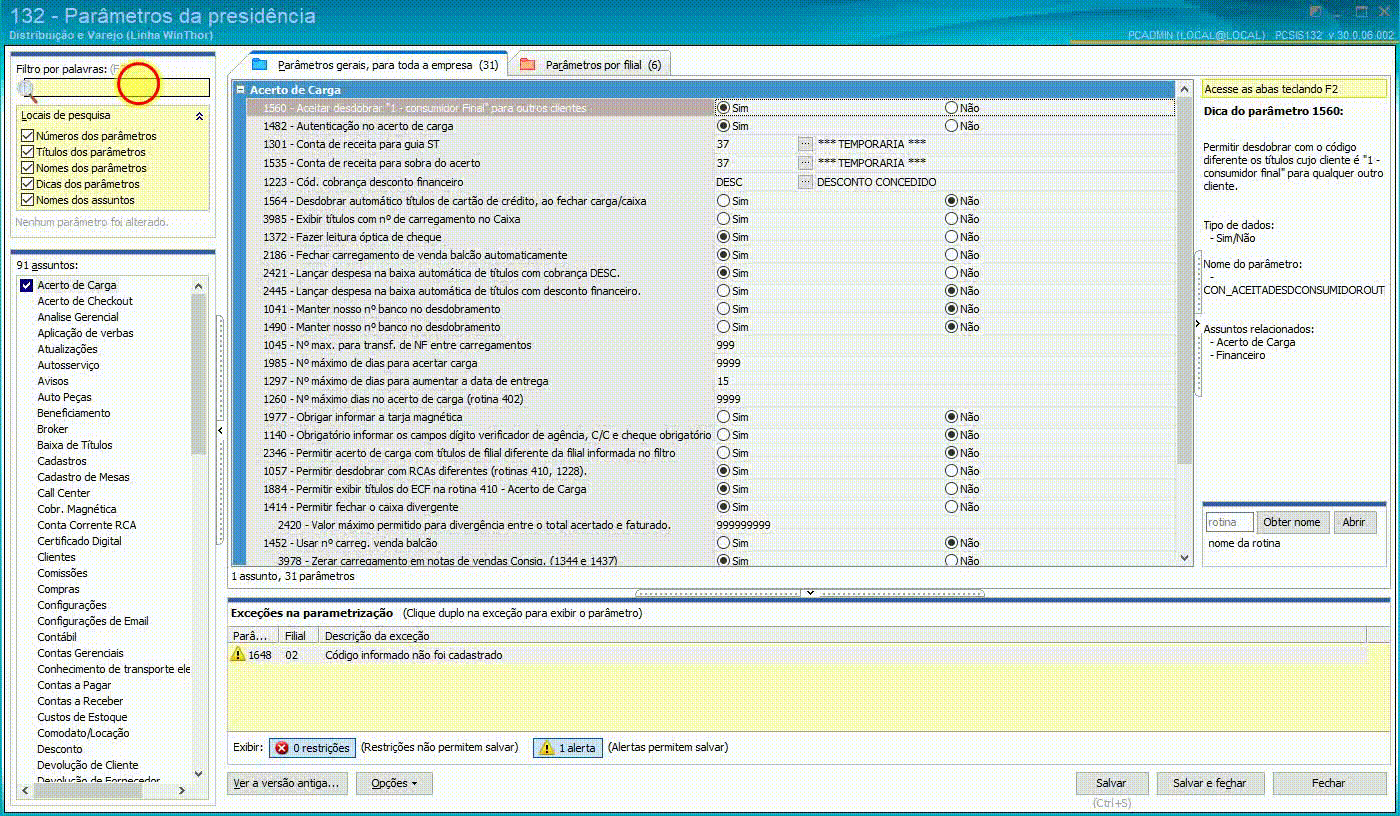Viewport: 1400px width, 816px height.
Task: Select Não for 1482 Autenticação no acerto de carga
Action: point(952,126)
